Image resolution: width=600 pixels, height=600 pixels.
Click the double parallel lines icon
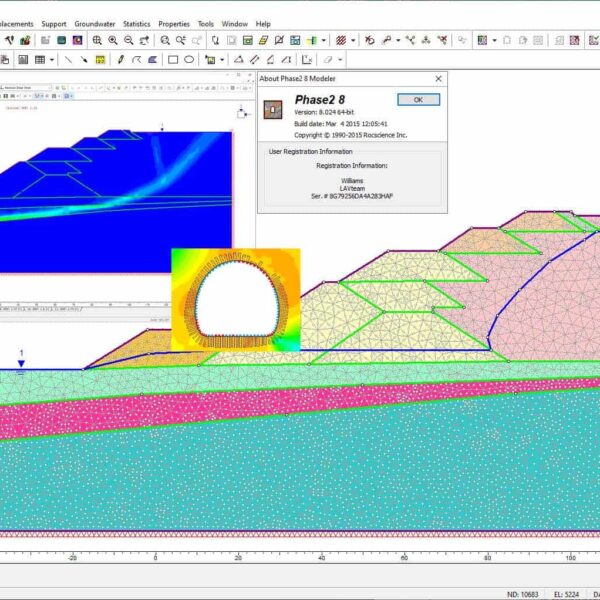tap(255, 60)
